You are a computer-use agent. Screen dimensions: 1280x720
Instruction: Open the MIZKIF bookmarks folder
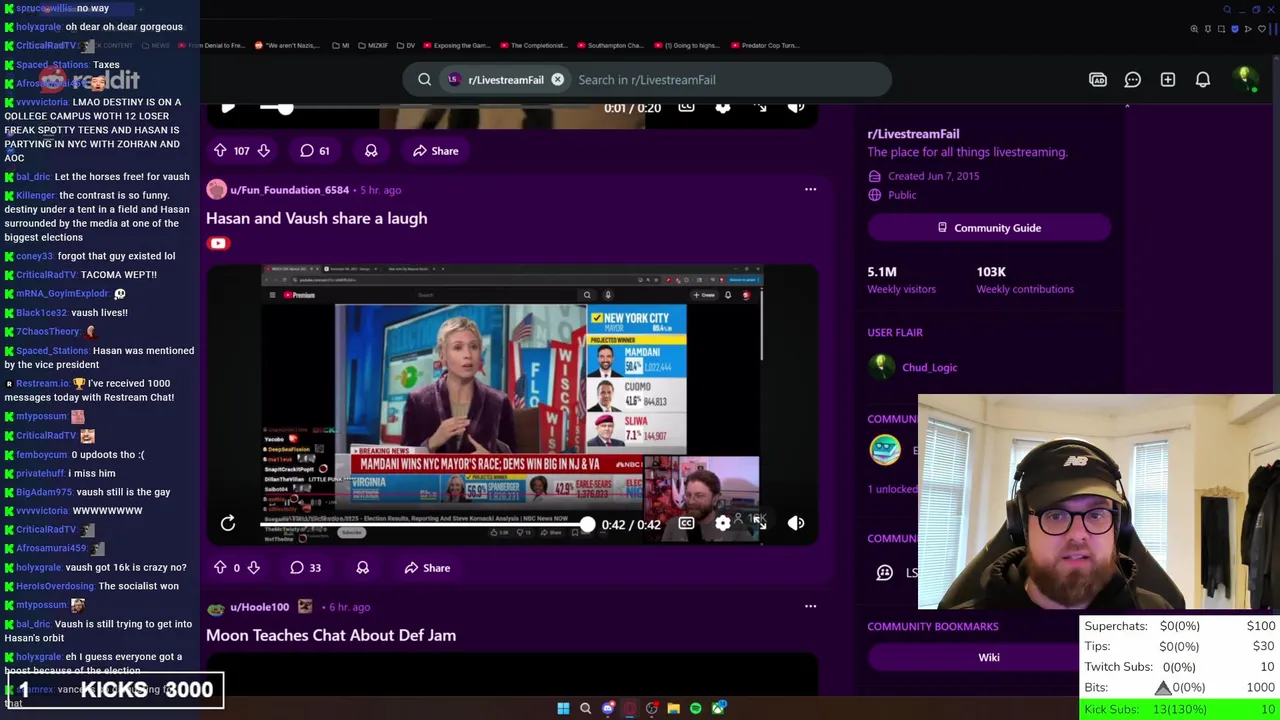pyautogui.click(x=372, y=45)
